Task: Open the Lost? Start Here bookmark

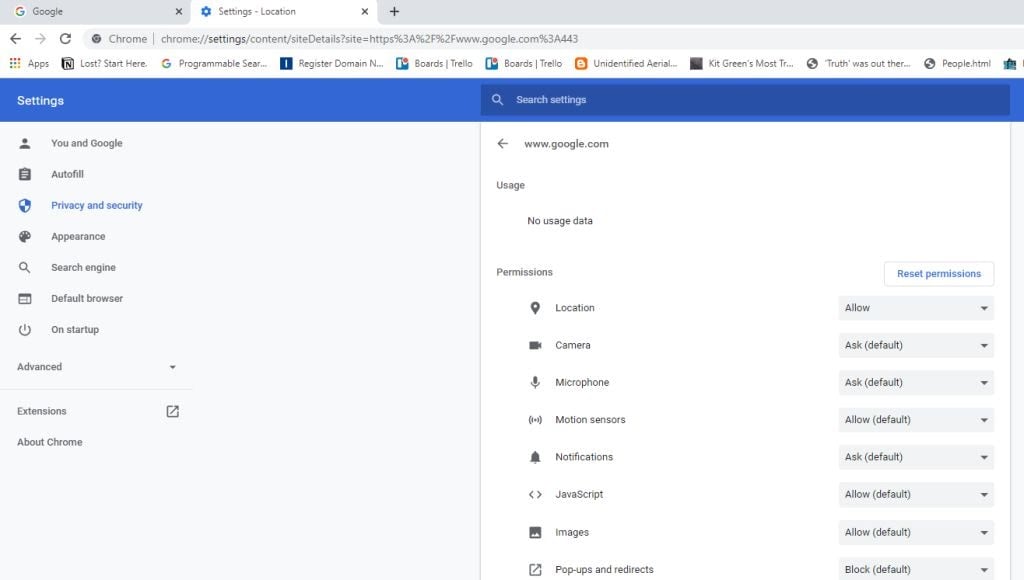Action: coord(104,63)
